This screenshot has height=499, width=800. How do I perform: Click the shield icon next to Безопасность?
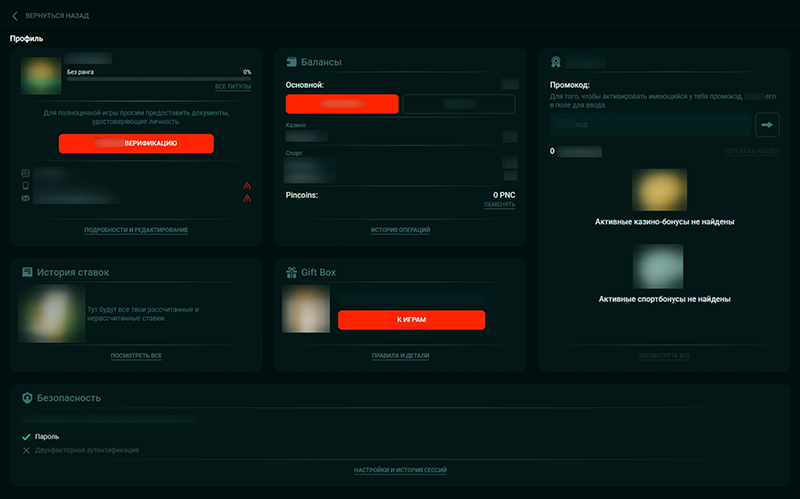point(27,397)
